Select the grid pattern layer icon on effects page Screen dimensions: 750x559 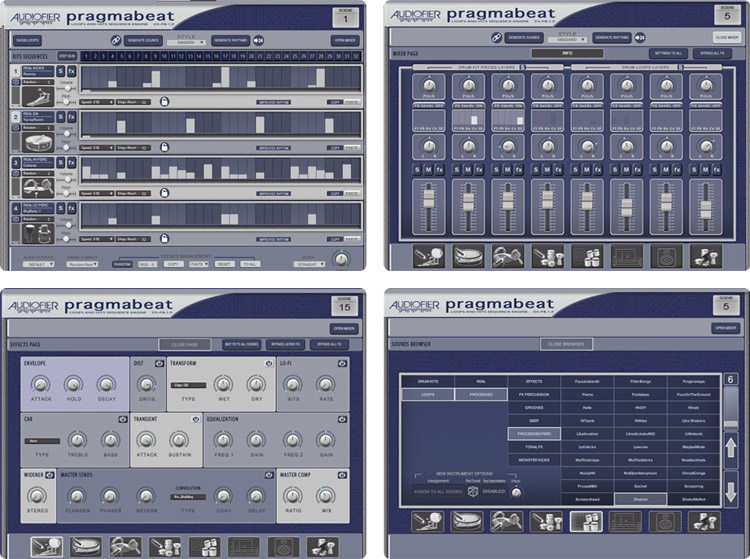click(x=244, y=547)
